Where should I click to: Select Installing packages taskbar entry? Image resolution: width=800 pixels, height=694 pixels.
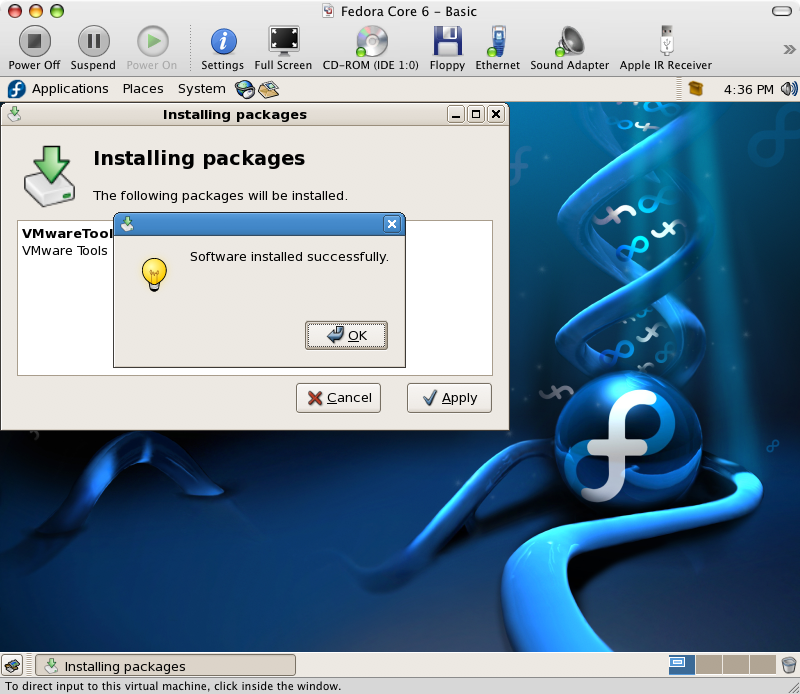pyautogui.click(x=165, y=665)
